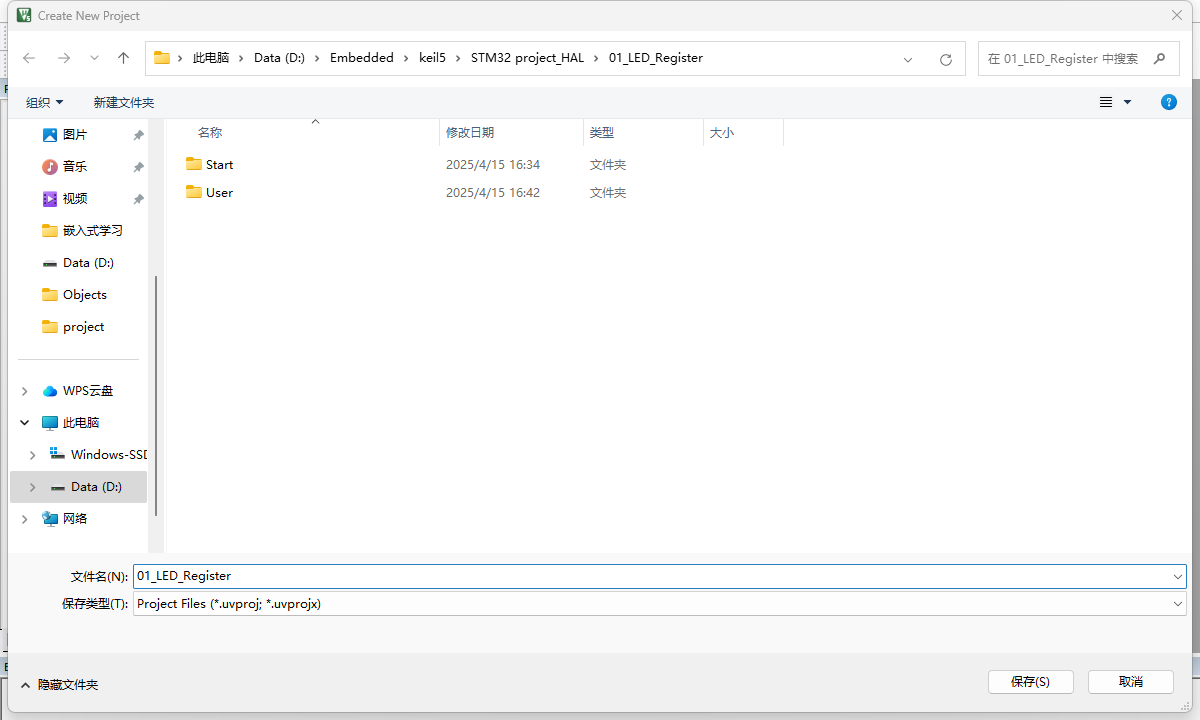This screenshot has height=720, width=1200.
Task: Change the view layout icon
Action: tap(1106, 102)
